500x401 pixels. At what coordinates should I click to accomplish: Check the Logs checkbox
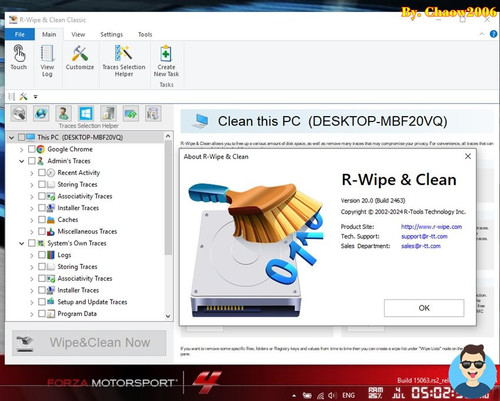pos(42,255)
